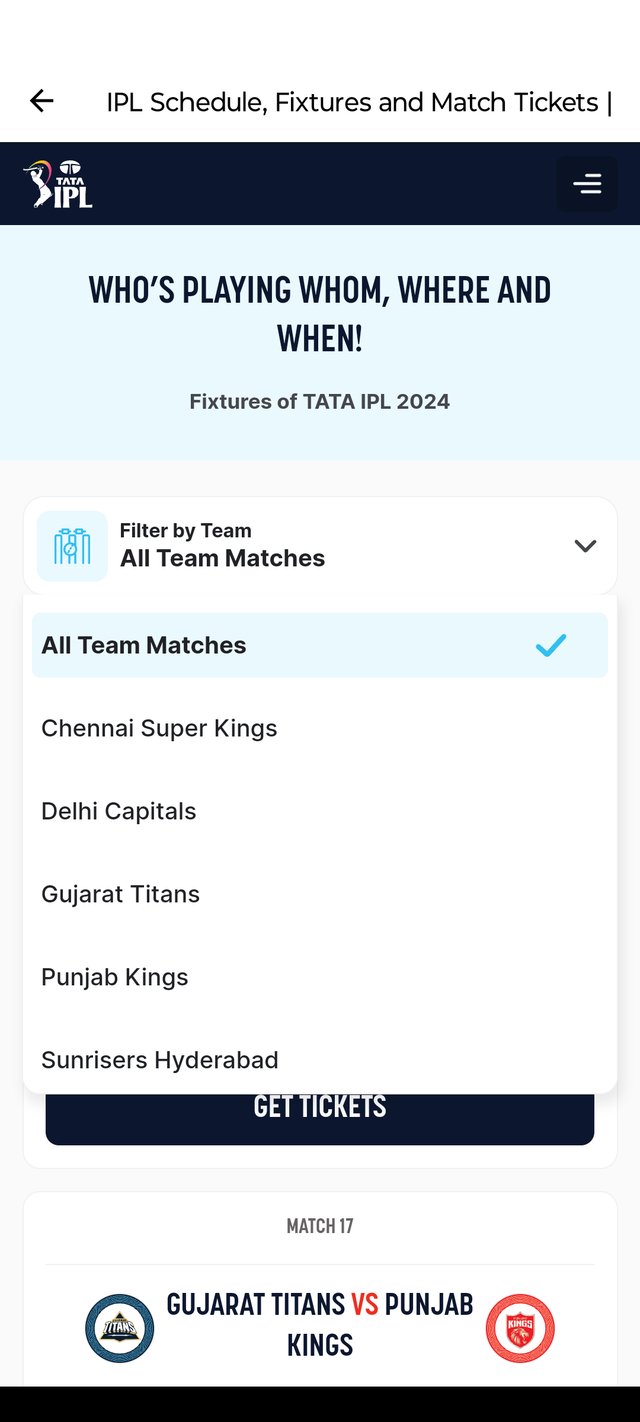Choose Sunrisers Hyderabad team option
The width and height of the screenshot is (640, 1422).
[x=160, y=1060]
